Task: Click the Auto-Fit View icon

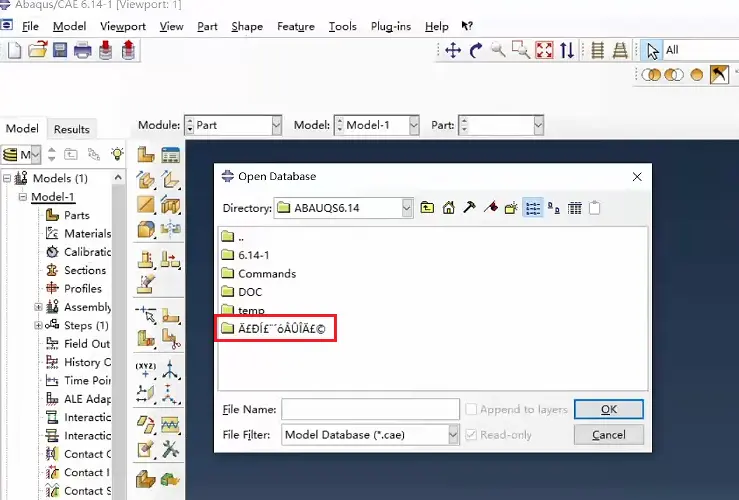Action: pyautogui.click(x=544, y=50)
